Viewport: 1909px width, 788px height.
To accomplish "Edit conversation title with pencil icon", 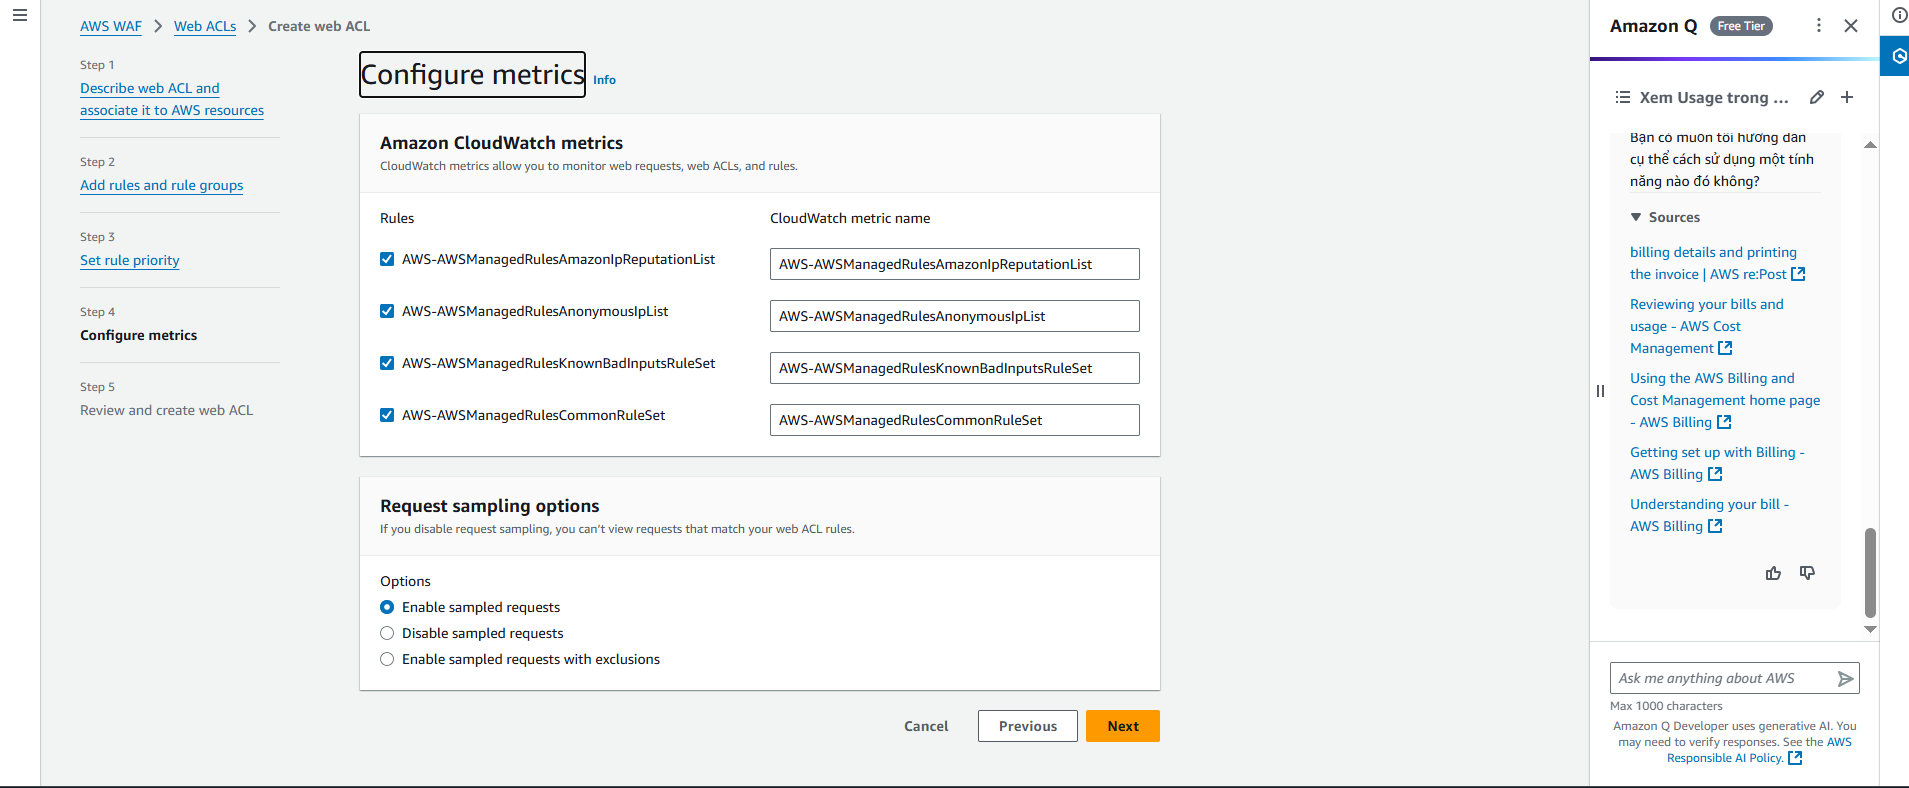I will [x=1817, y=97].
